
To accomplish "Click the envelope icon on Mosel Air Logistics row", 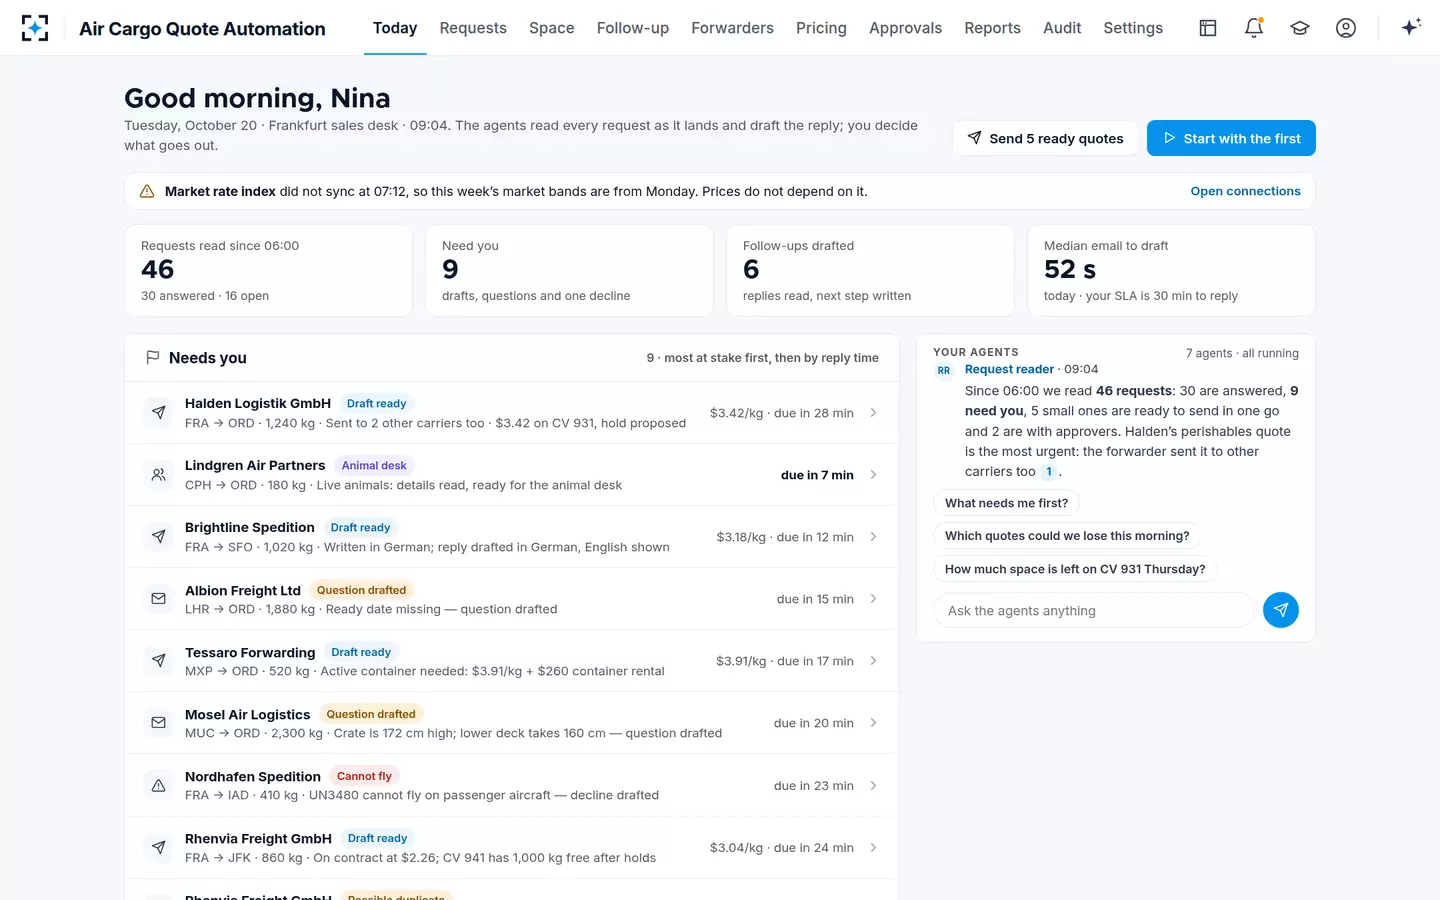I will (x=158, y=723).
